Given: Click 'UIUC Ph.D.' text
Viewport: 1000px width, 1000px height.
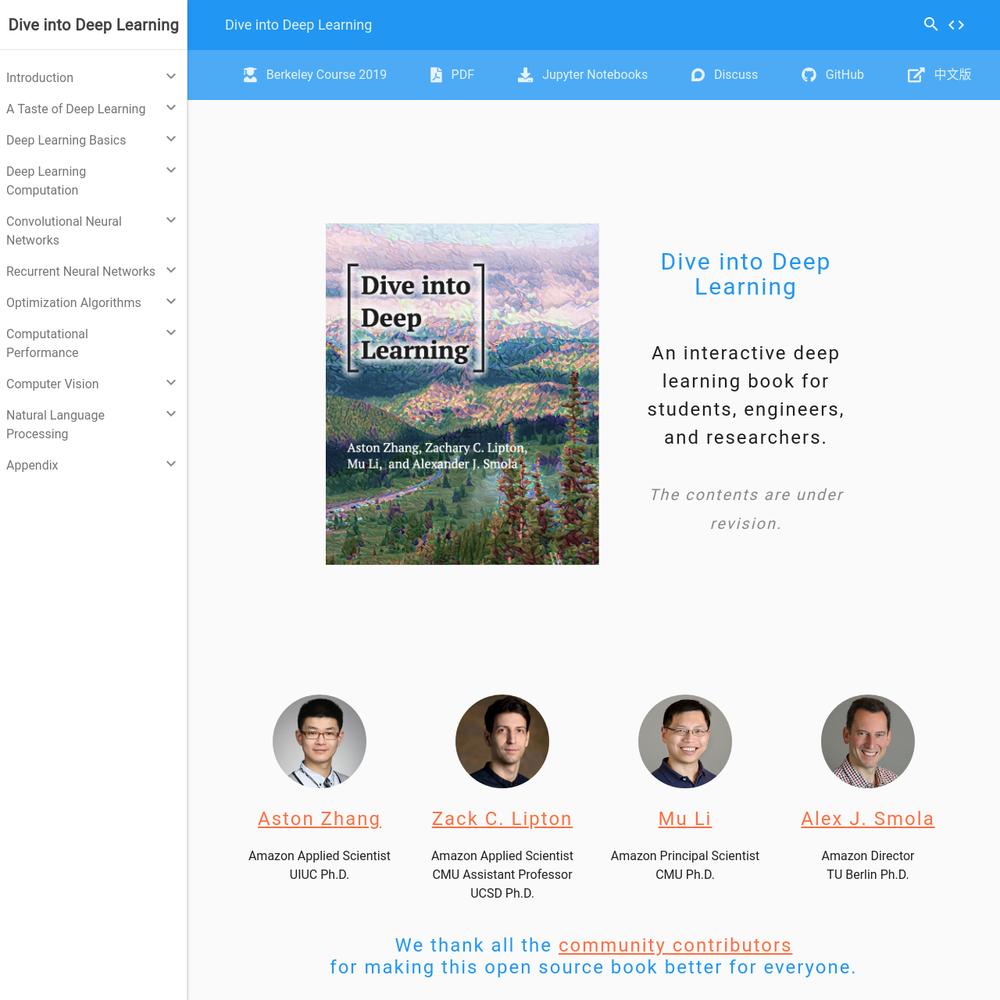Looking at the screenshot, I should 319,874.
